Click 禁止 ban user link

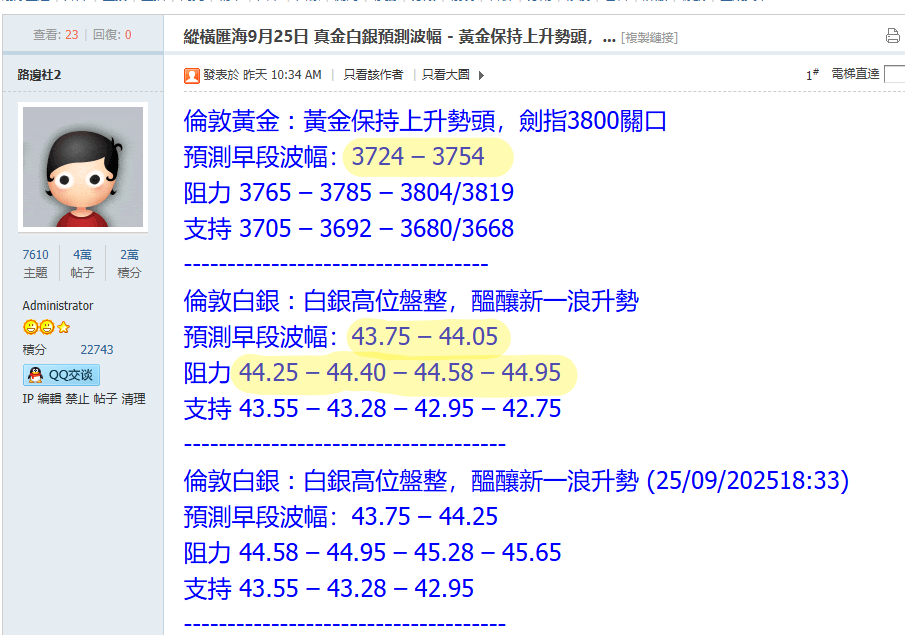coord(77,399)
